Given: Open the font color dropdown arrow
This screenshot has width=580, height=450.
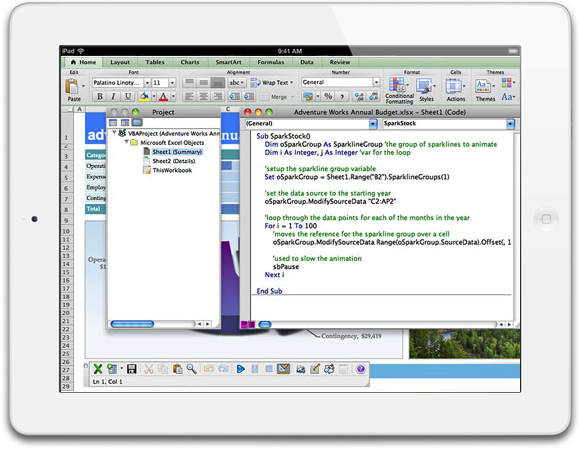Looking at the screenshot, I should (173, 97).
